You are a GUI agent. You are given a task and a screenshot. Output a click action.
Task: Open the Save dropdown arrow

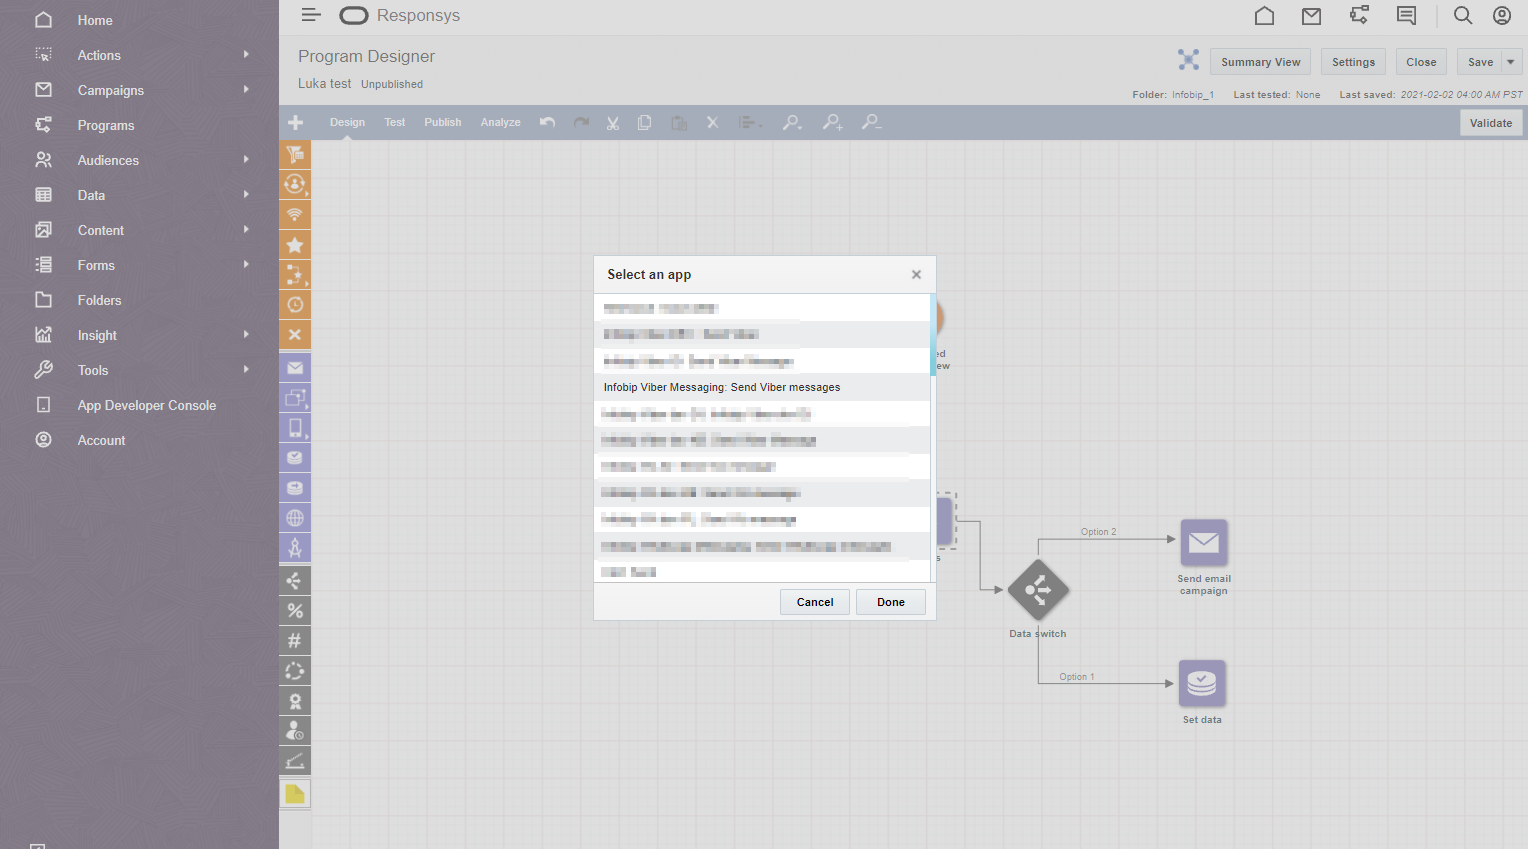pos(1510,62)
